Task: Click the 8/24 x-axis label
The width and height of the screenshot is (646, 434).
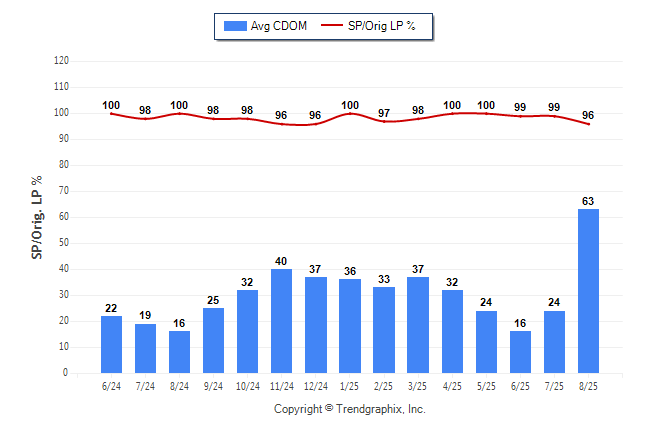Action: coord(179,386)
